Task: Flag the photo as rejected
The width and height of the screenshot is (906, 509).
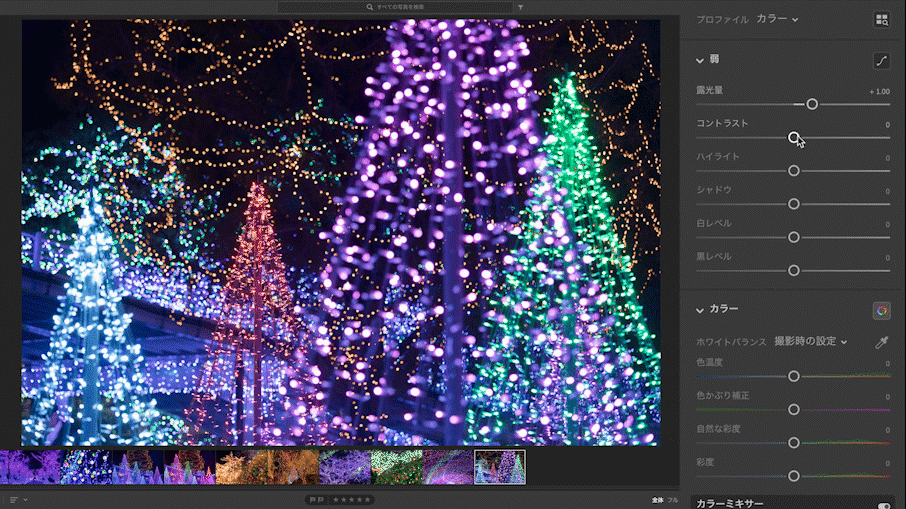Action: (321, 500)
